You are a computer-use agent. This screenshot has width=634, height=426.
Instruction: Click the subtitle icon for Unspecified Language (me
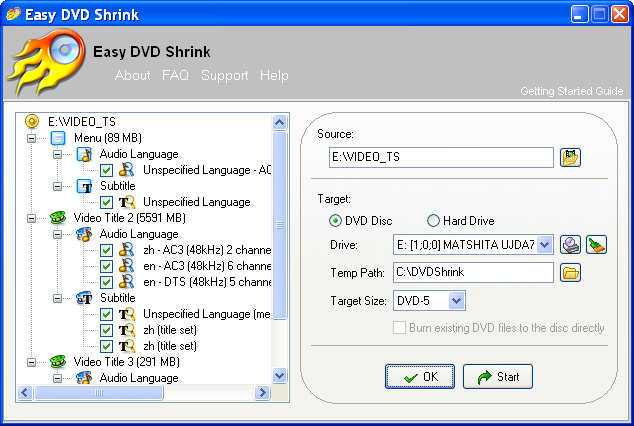tap(127, 314)
